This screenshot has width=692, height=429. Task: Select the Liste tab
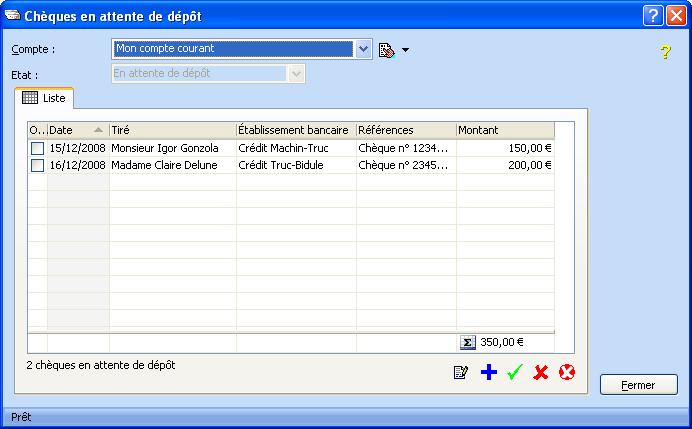43,98
